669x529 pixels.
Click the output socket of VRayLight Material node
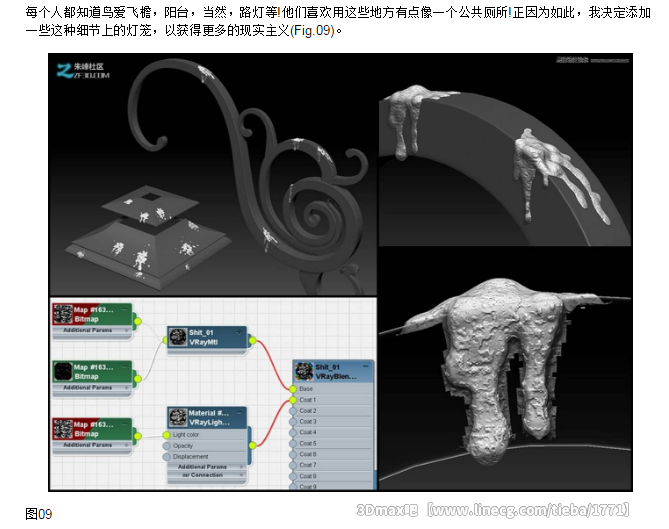point(253,445)
